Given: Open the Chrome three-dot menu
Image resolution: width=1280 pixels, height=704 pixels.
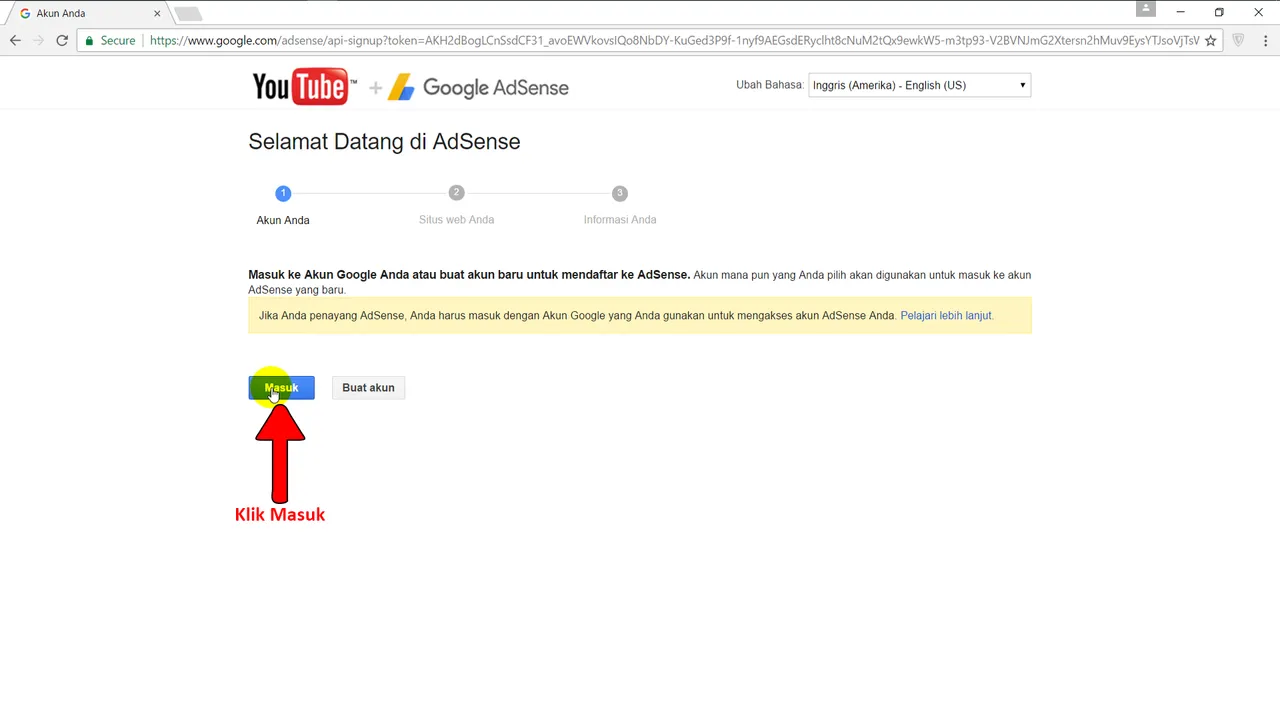Looking at the screenshot, I should point(1265,41).
